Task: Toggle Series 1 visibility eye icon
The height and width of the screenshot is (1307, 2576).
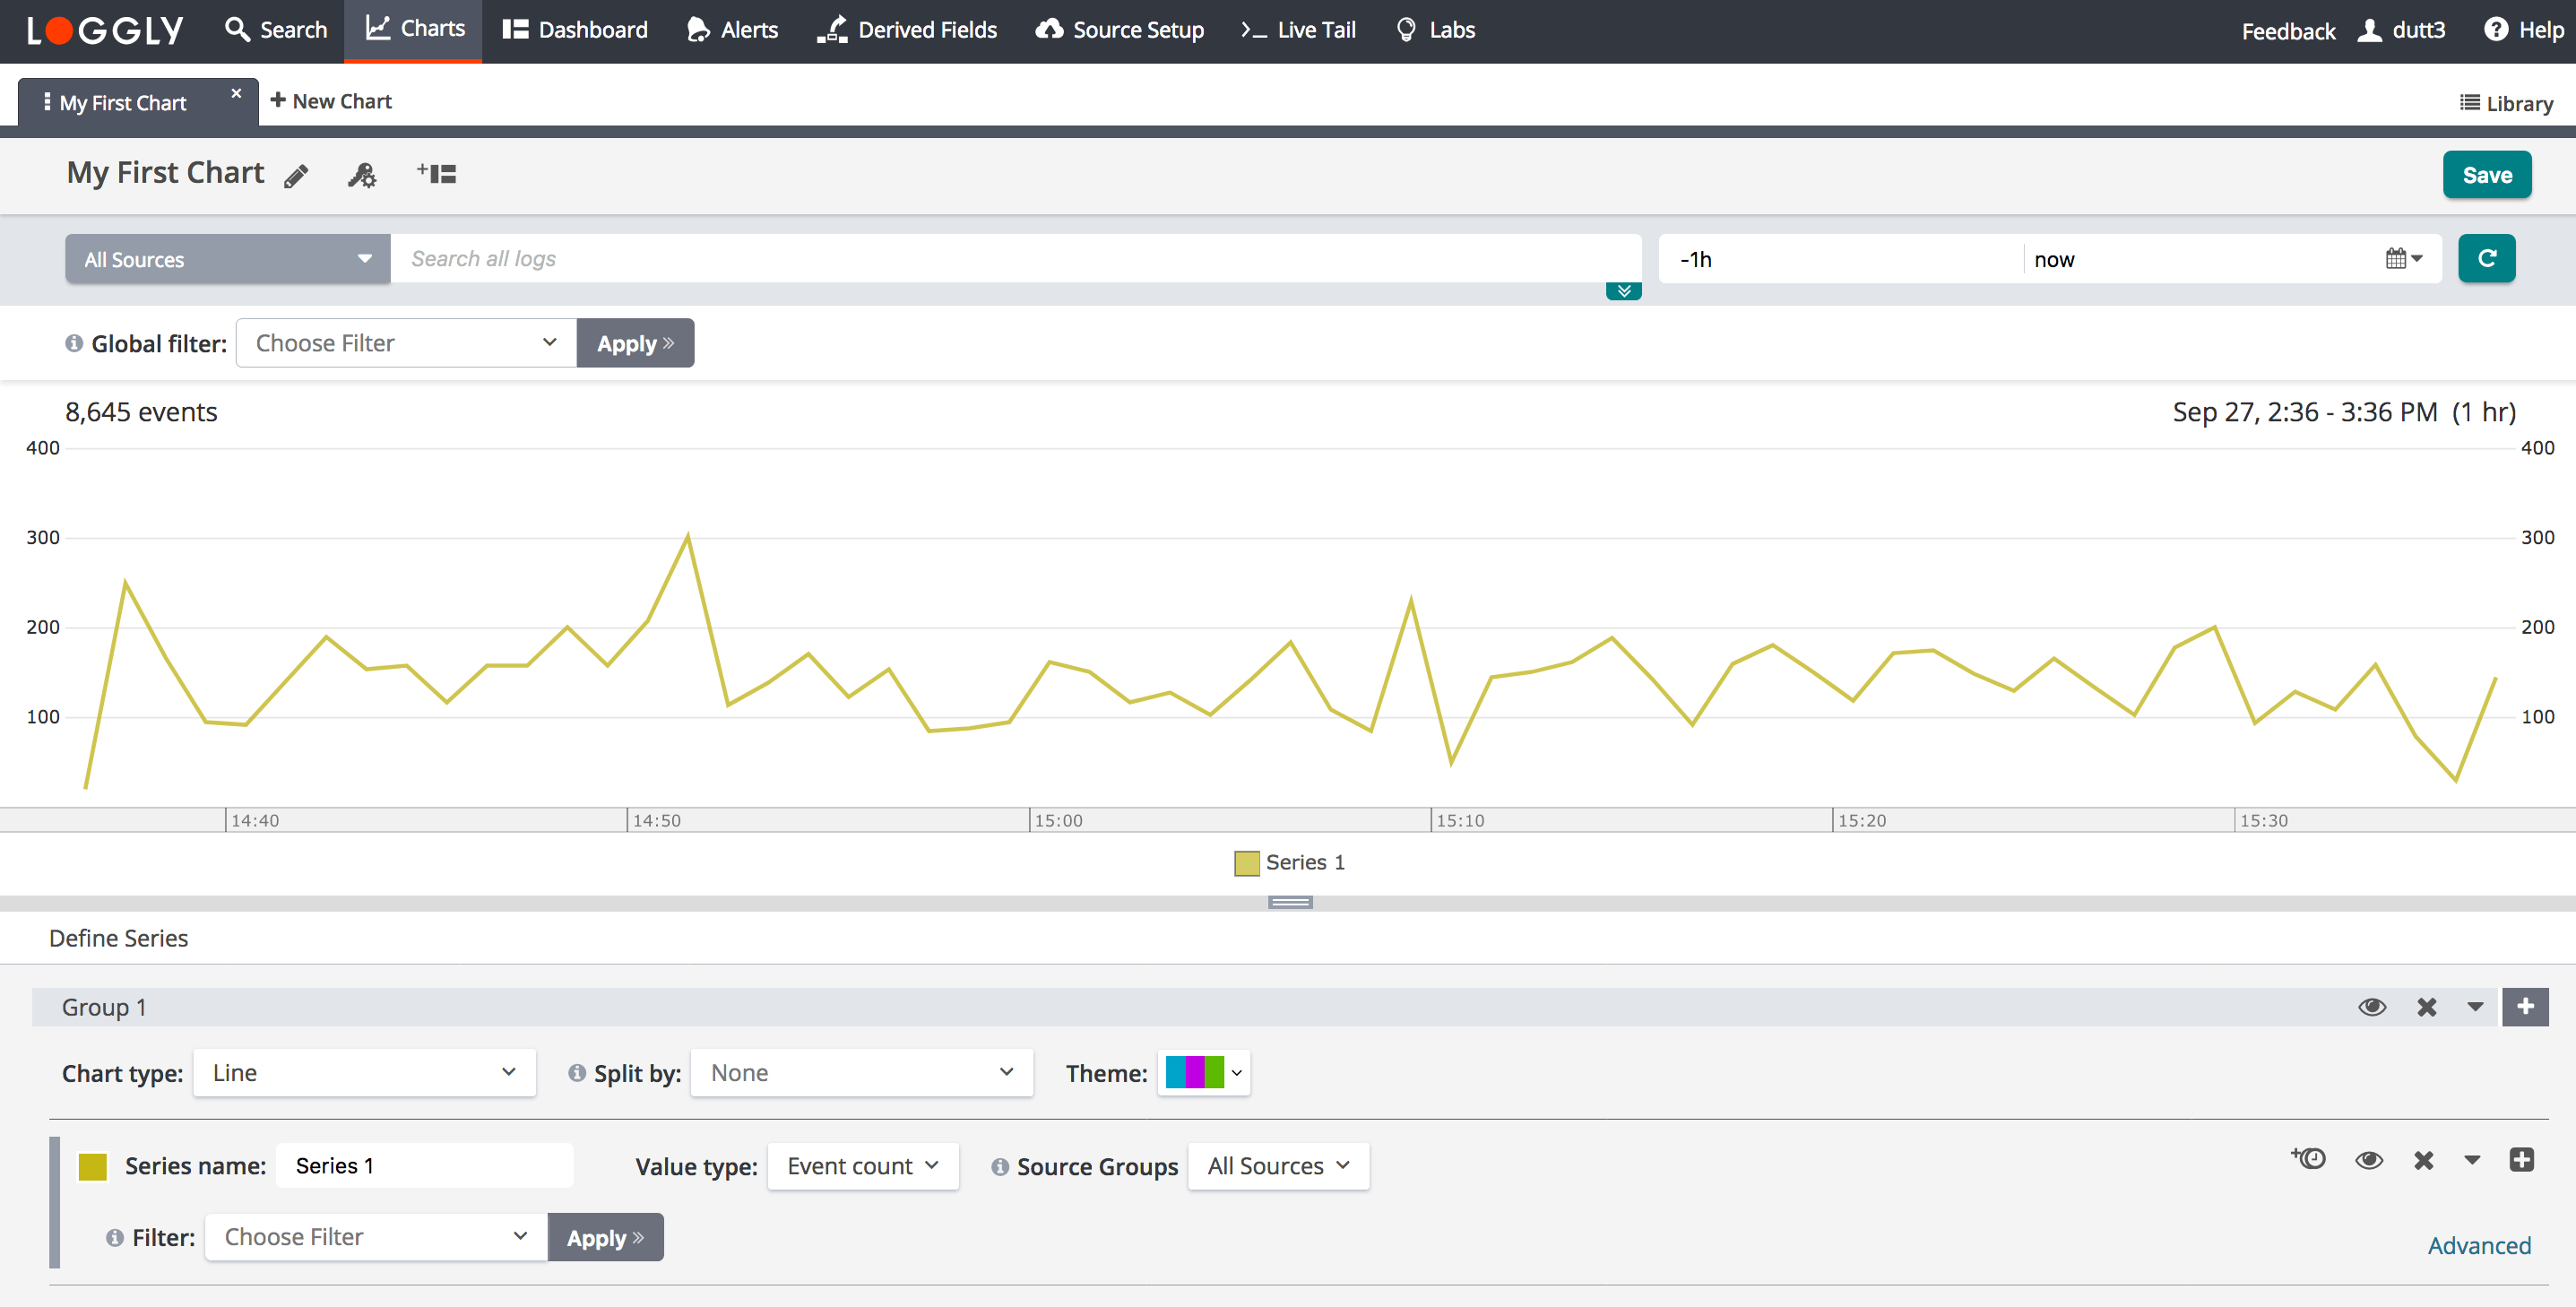Action: click(x=2368, y=1160)
